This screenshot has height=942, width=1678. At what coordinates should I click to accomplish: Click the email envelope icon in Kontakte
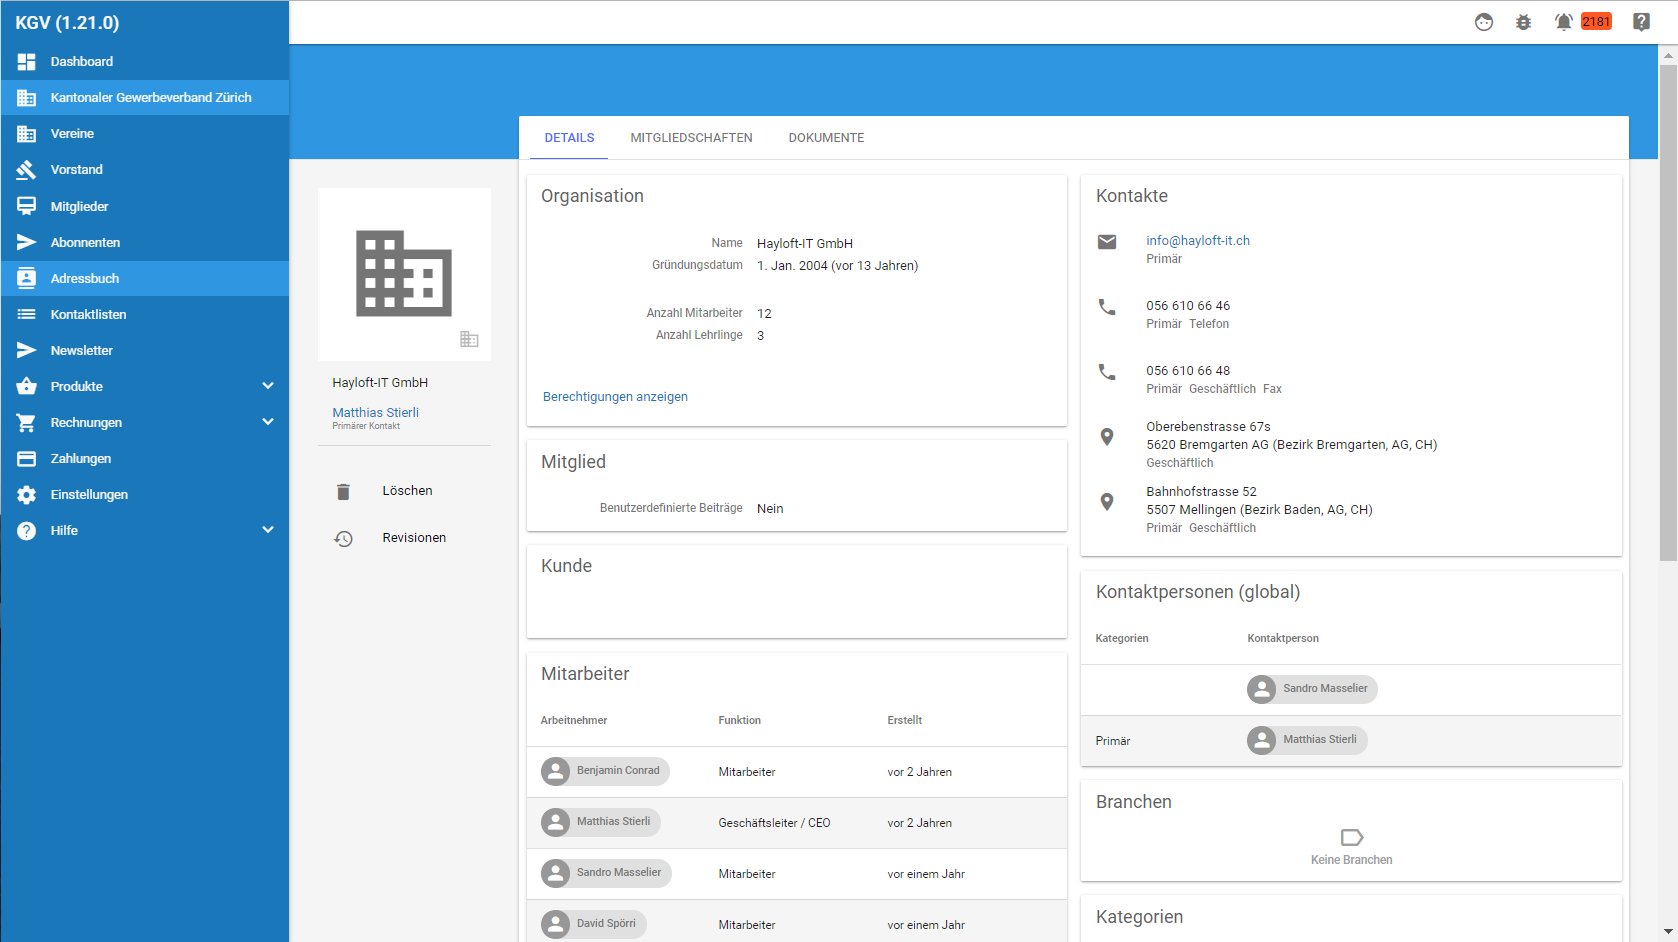pos(1107,242)
